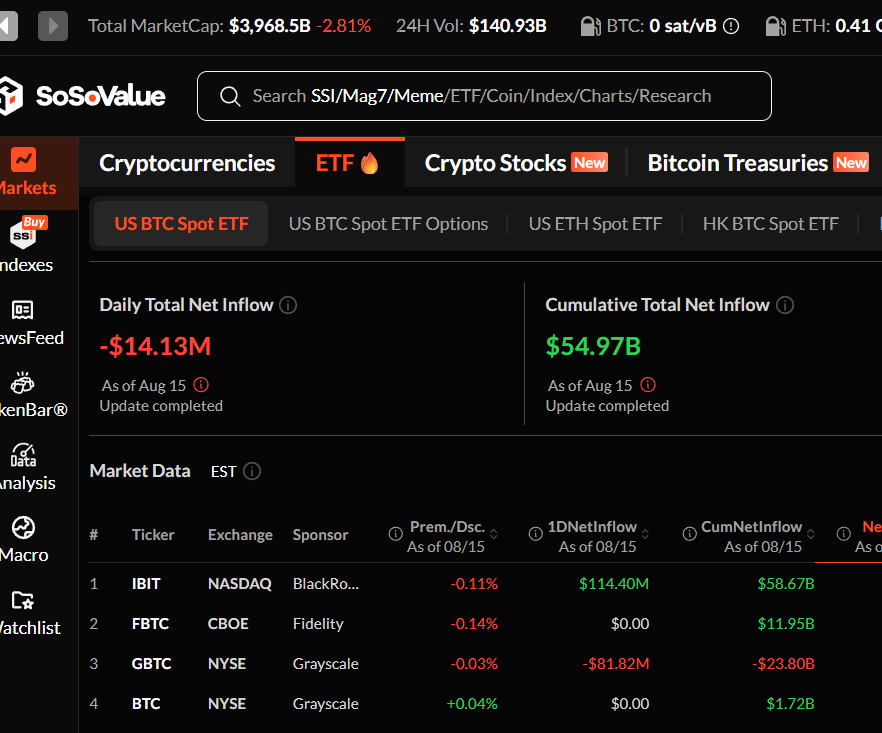This screenshot has width=882, height=733.
Task: Click the BlackRo... sponsor cell
Action: tap(326, 584)
